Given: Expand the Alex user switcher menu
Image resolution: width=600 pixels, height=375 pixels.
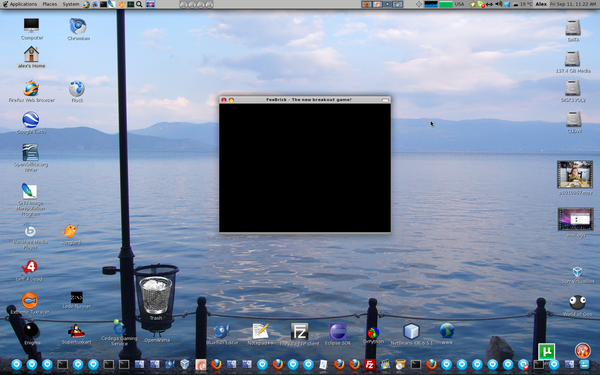Looking at the screenshot, I should [x=541, y=4].
